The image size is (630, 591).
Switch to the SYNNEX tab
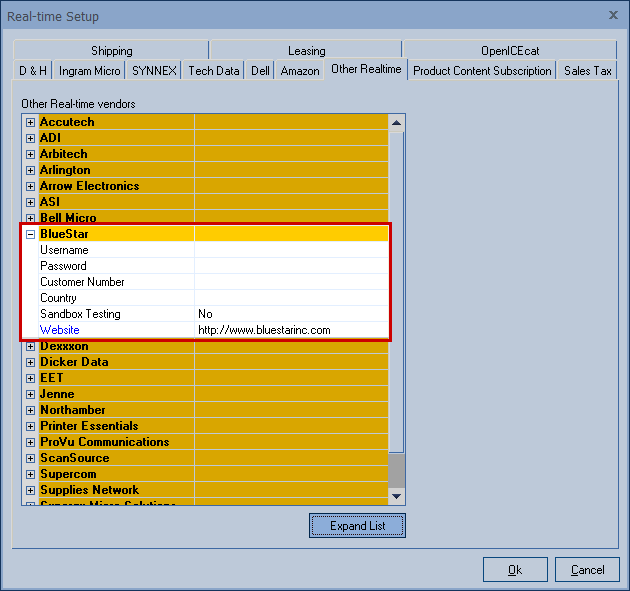pyautogui.click(x=154, y=71)
